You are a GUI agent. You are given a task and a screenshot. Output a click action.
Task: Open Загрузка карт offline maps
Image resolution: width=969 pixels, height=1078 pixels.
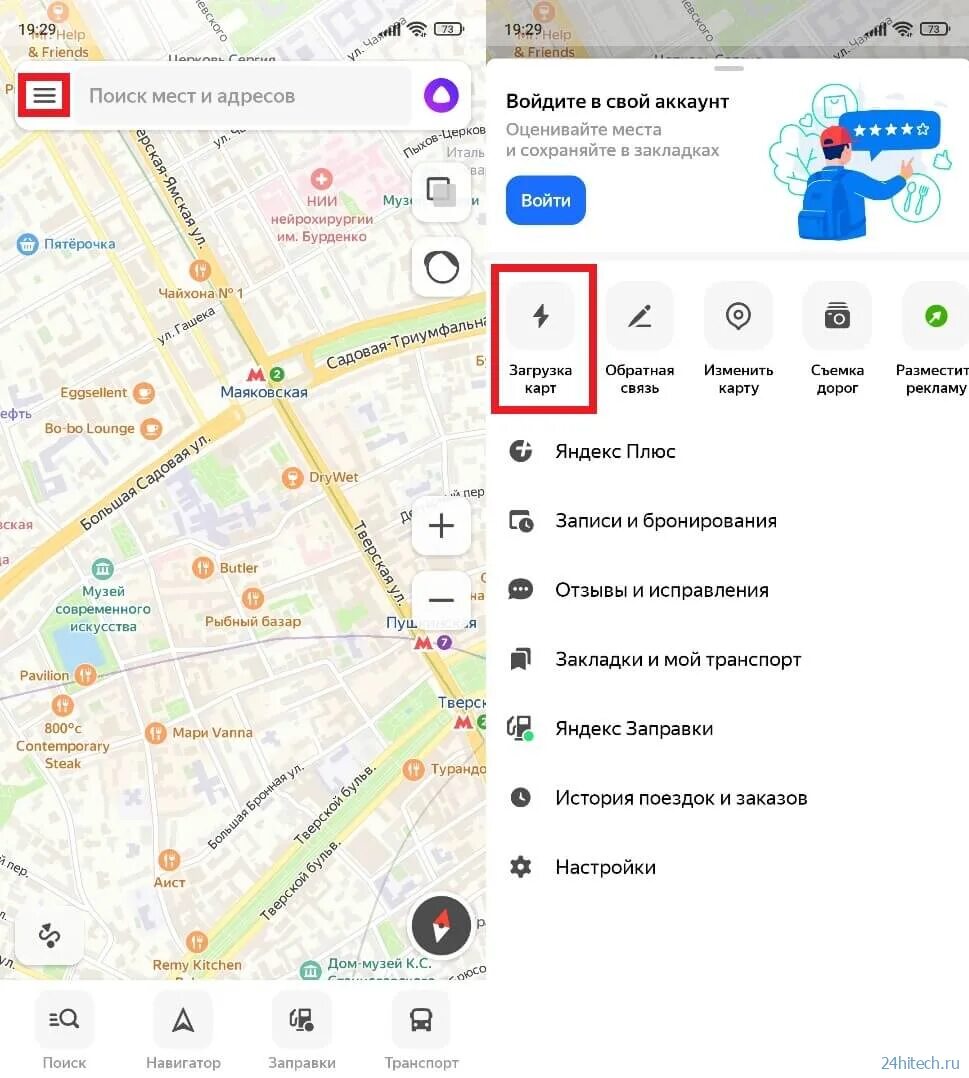(x=541, y=340)
